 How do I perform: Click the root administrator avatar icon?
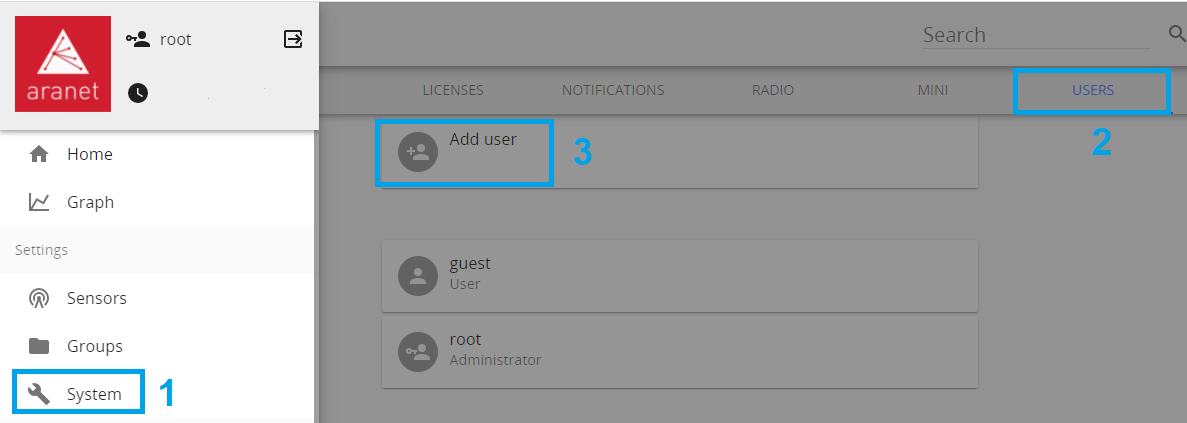(418, 352)
